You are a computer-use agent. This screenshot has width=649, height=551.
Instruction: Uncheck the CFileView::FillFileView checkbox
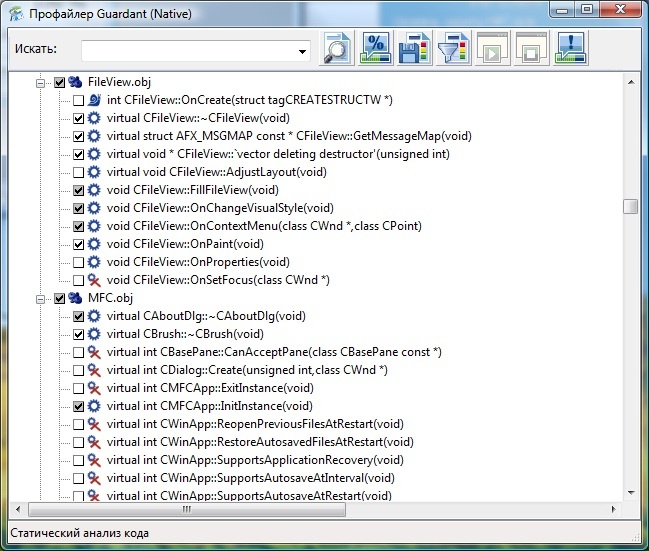pyautogui.click(x=78, y=190)
